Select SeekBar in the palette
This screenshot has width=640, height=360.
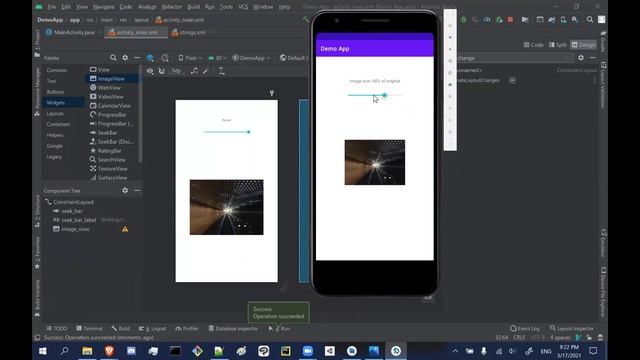click(x=107, y=133)
